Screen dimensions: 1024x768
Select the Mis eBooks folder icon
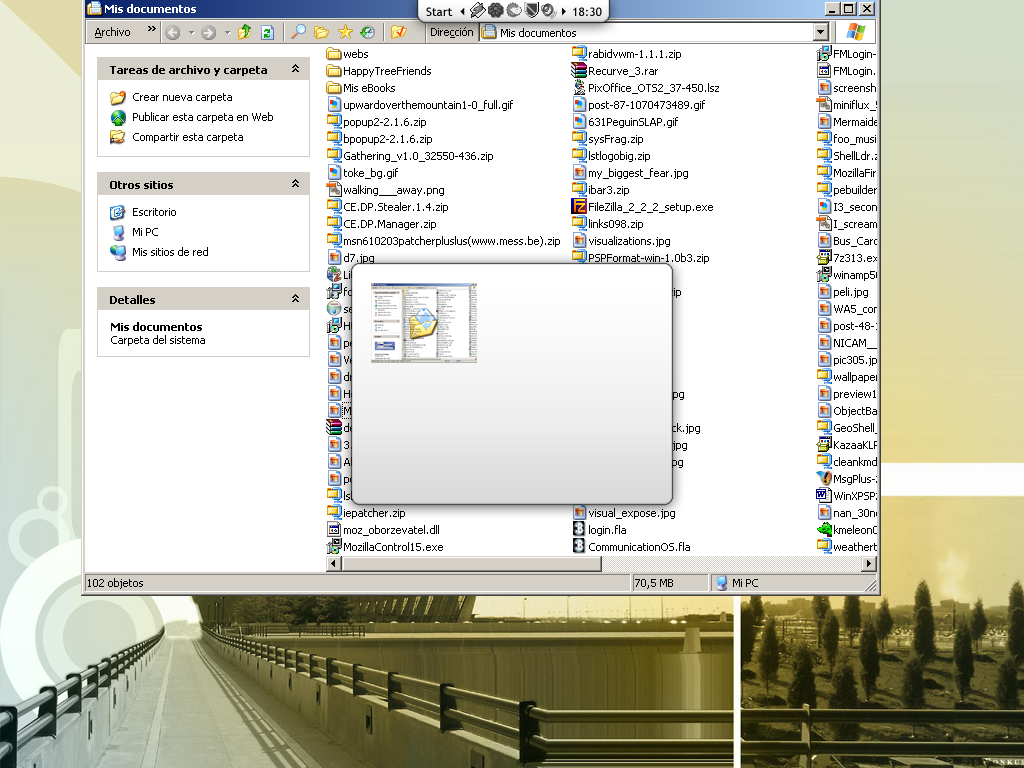334,88
